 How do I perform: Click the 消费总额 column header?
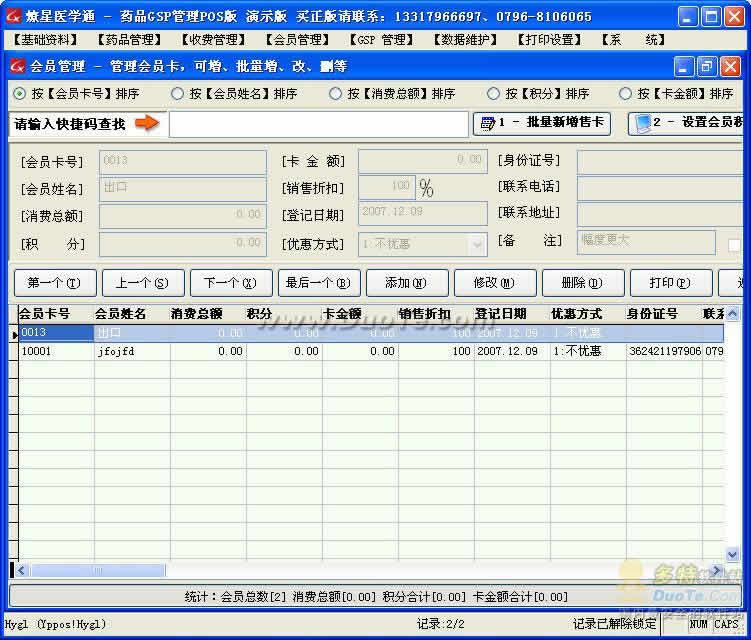[208, 314]
